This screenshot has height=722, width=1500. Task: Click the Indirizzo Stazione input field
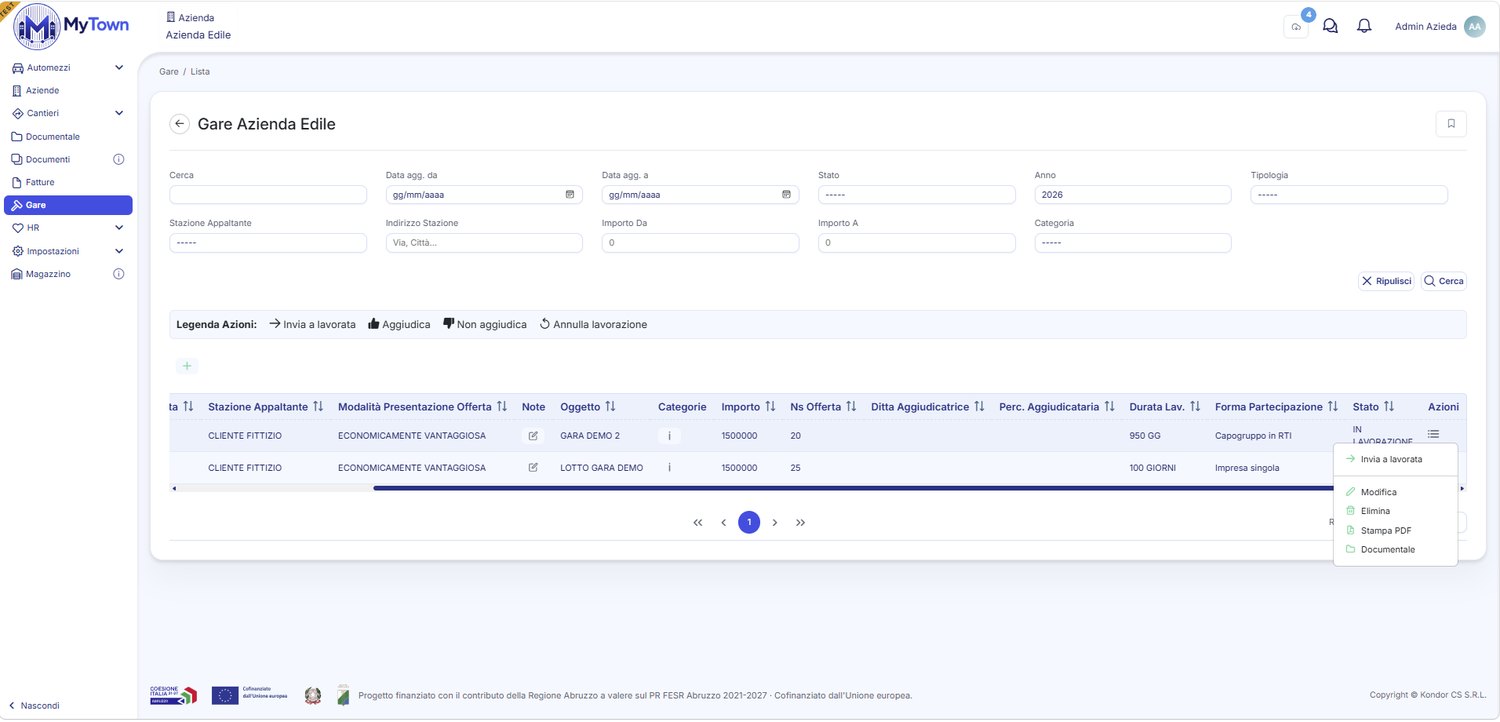coord(484,243)
